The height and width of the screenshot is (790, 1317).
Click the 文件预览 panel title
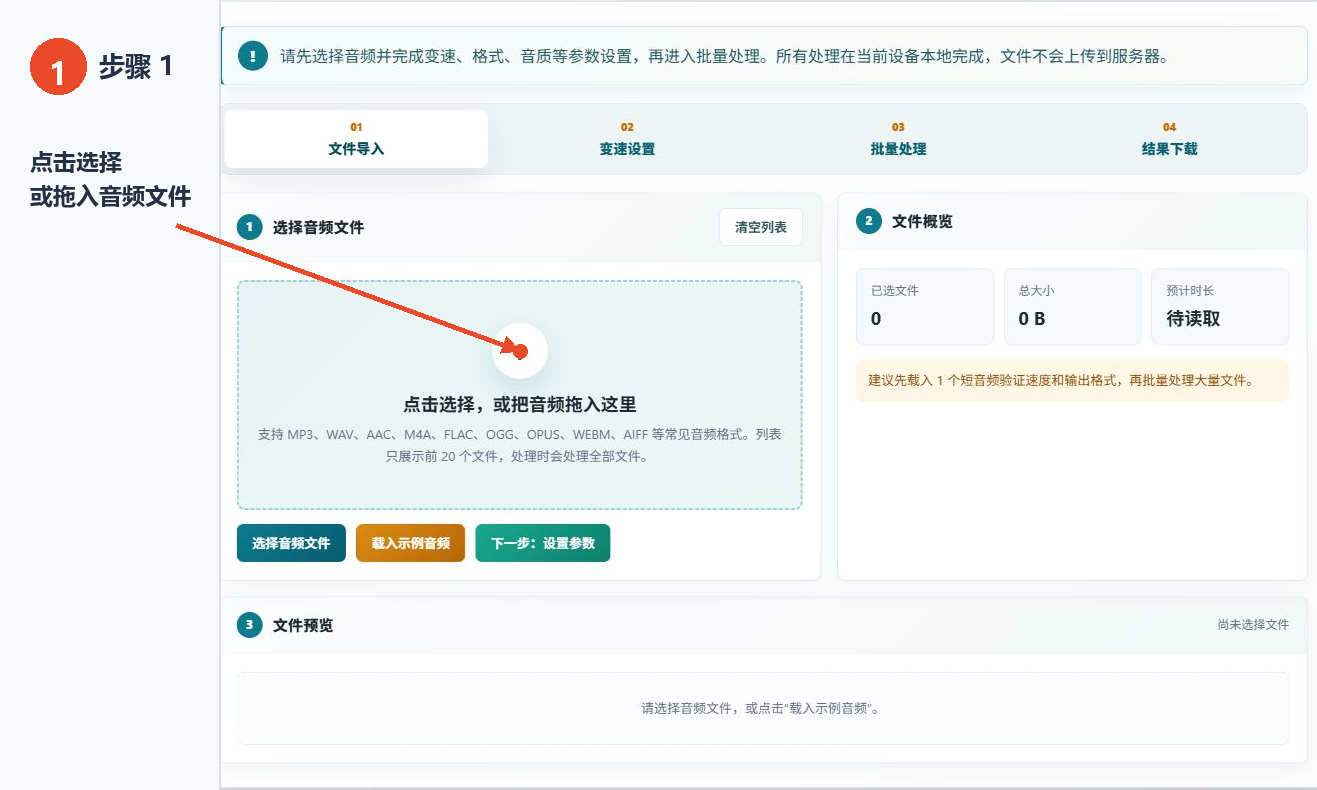[303, 625]
